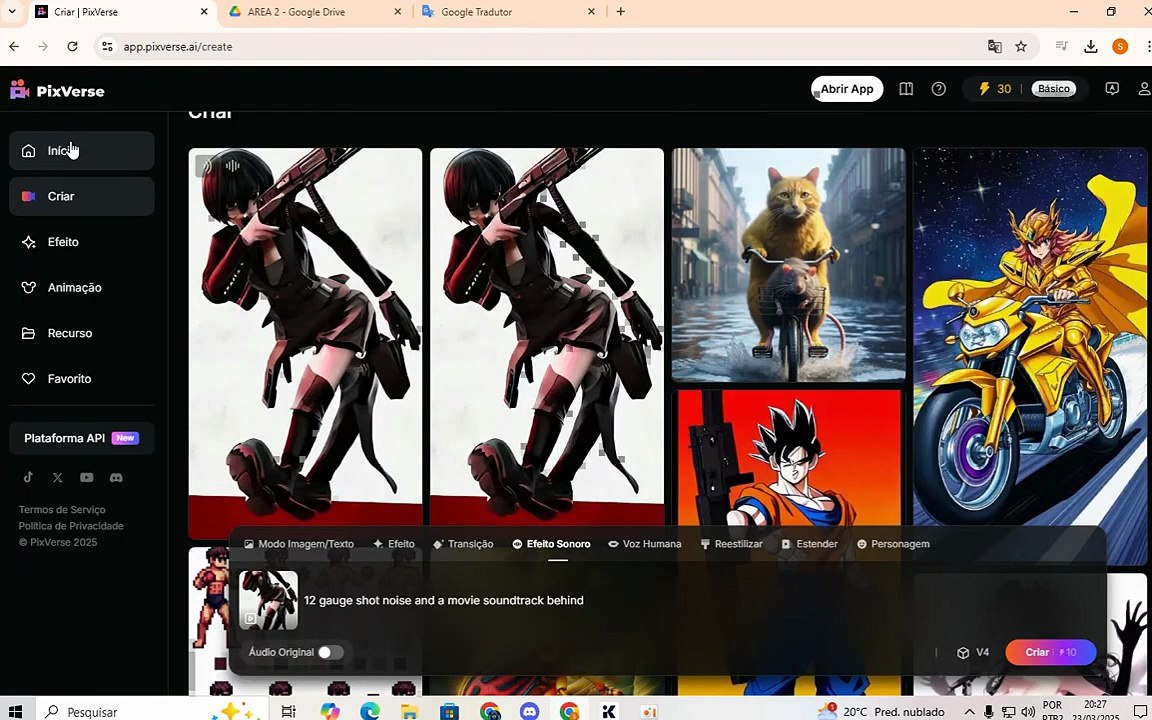Open Termos de Serviço link
1152x720 pixels.
pos(62,509)
